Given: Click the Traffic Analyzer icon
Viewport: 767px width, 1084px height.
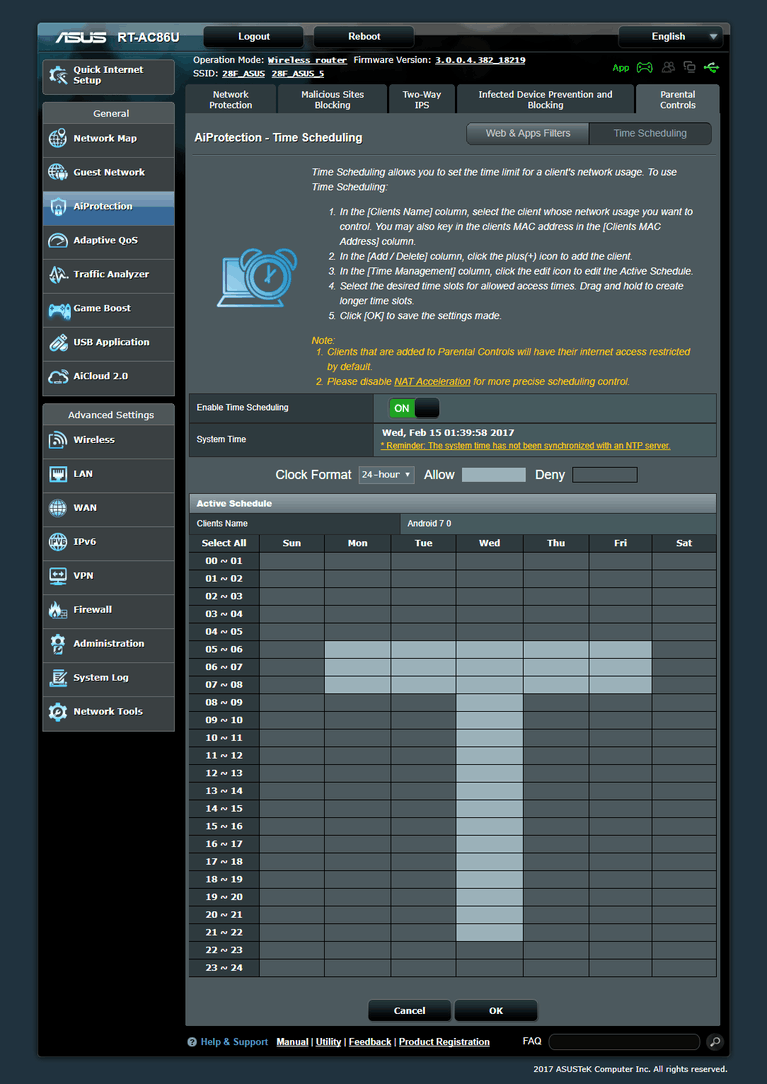Looking at the screenshot, I should [58, 274].
